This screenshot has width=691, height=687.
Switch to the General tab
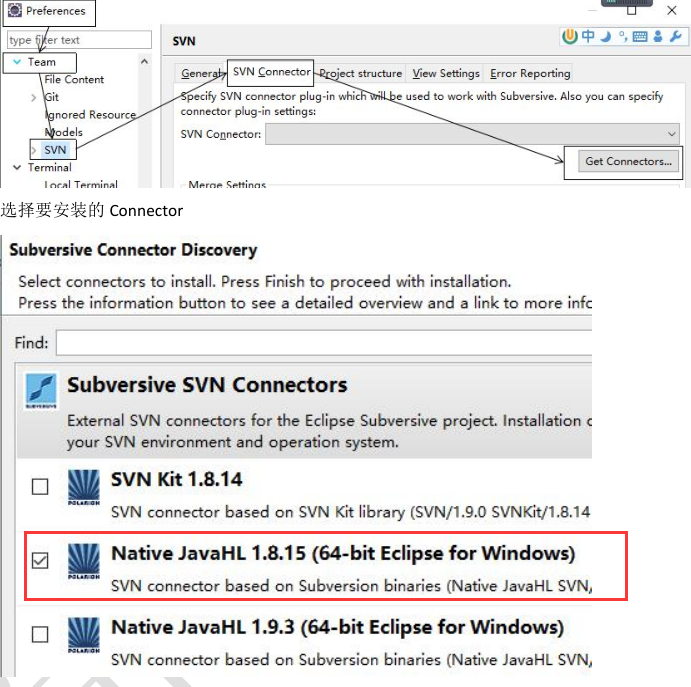coord(201,73)
